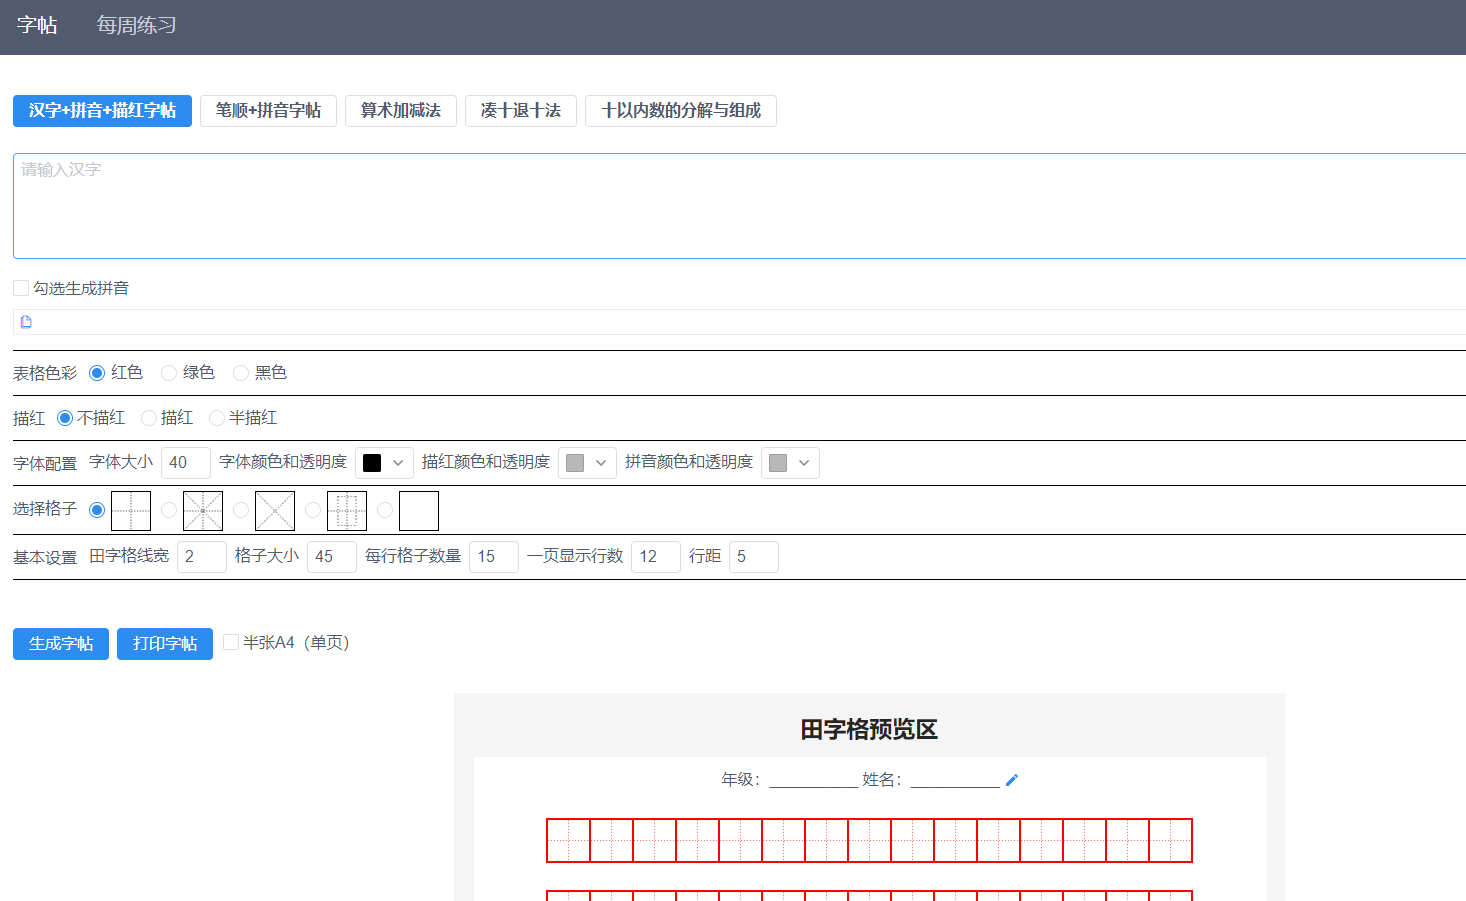The width and height of the screenshot is (1466, 901).
Task: Click the blue pencil edit icon beside 姓名
Action: pos(1012,780)
